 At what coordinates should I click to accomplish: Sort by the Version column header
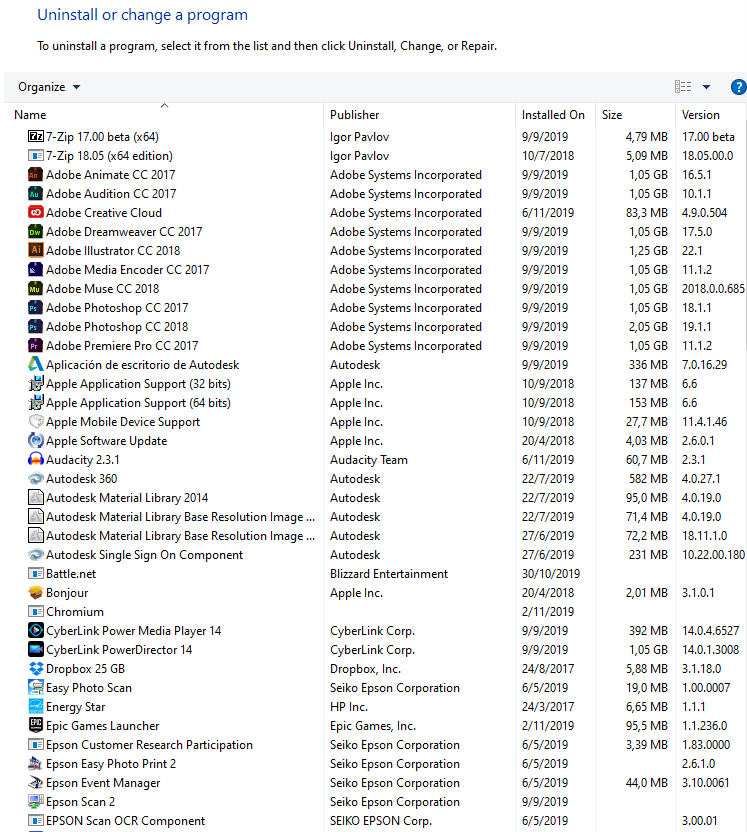click(x=711, y=115)
